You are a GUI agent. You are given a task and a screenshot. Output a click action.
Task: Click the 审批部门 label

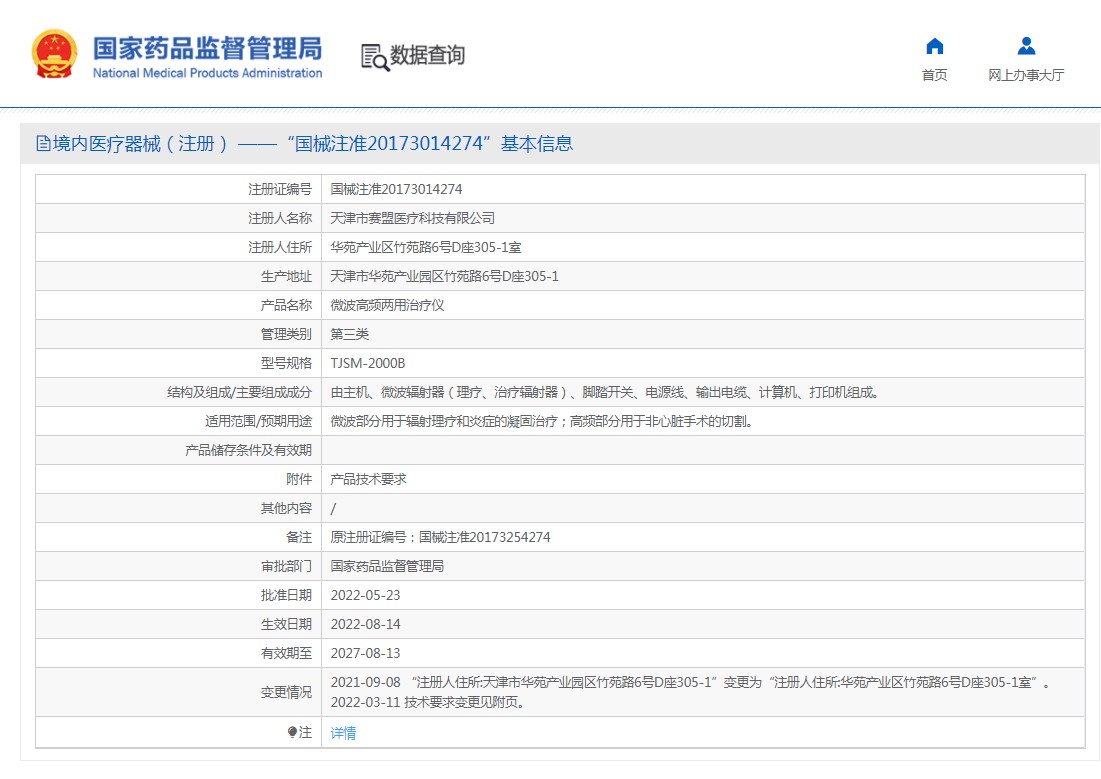[286, 566]
